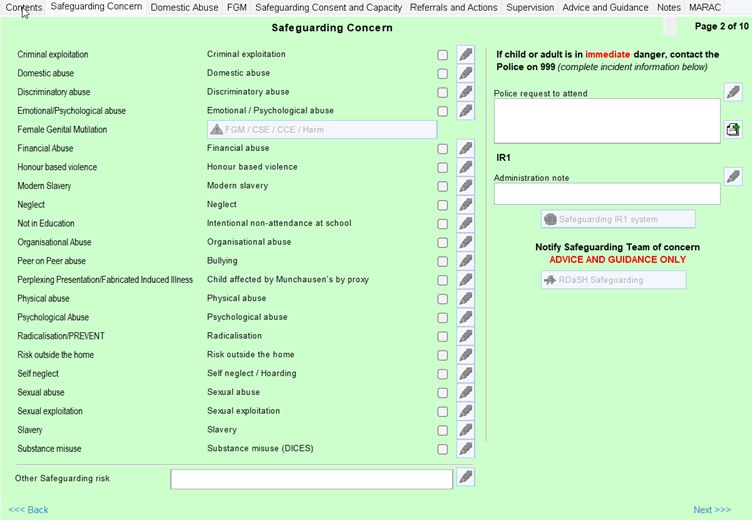
Task: Tick the Physical abuse checkbox
Action: pos(443,299)
